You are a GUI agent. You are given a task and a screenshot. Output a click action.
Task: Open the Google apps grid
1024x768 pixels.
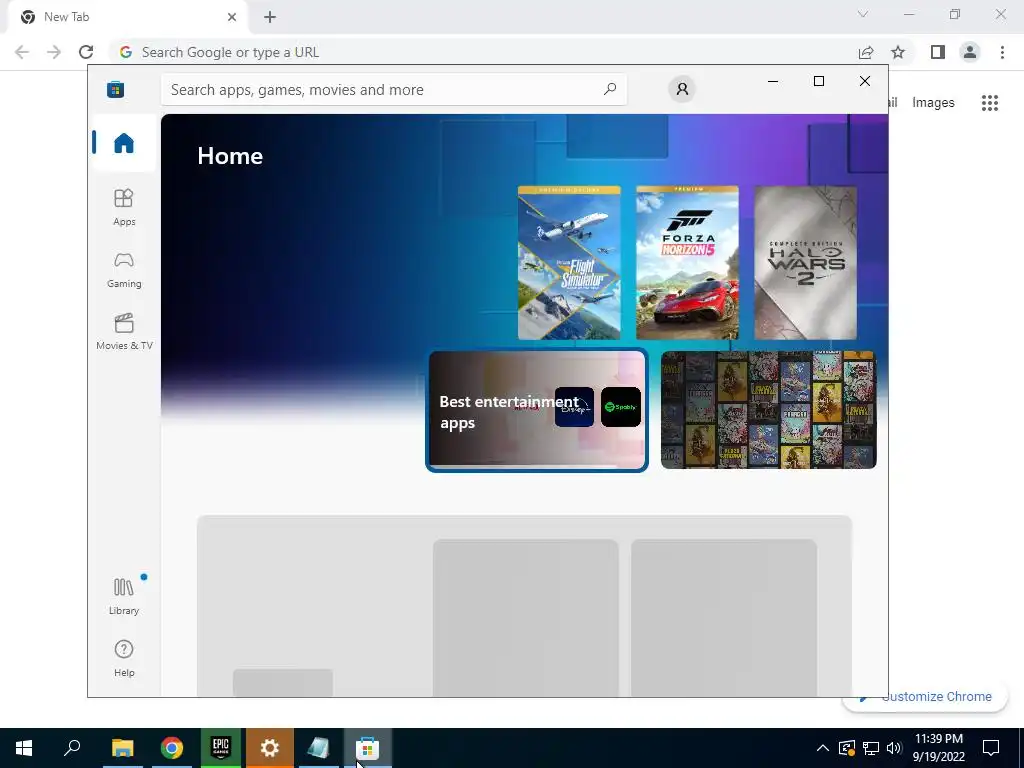coord(989,103)
